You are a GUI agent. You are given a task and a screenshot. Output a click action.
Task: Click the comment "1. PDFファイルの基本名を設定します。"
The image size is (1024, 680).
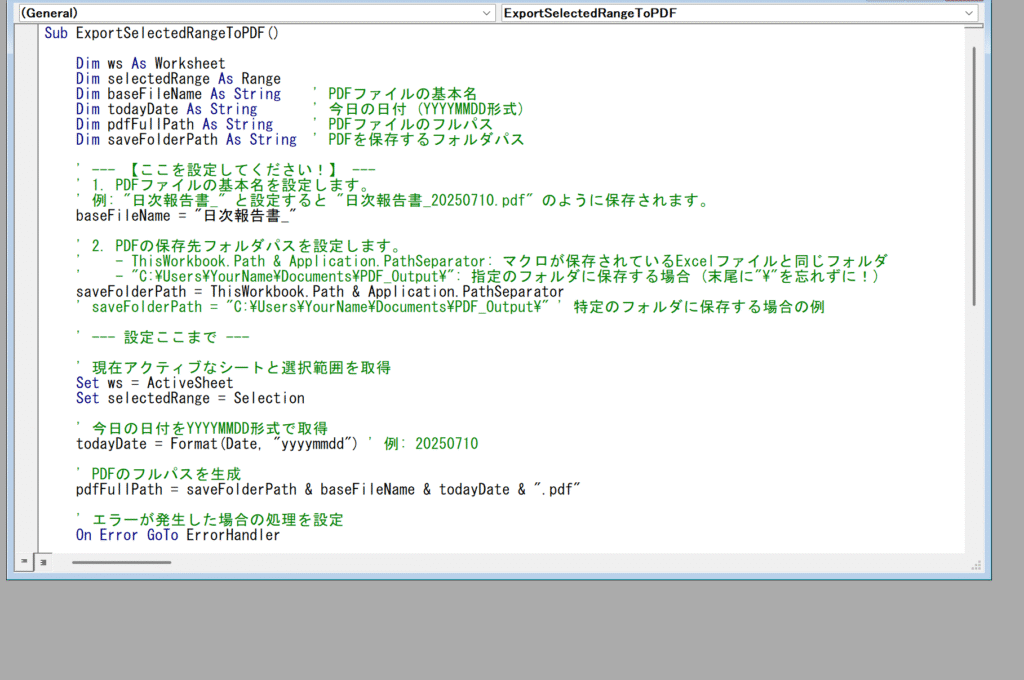(x=231, y=185)
